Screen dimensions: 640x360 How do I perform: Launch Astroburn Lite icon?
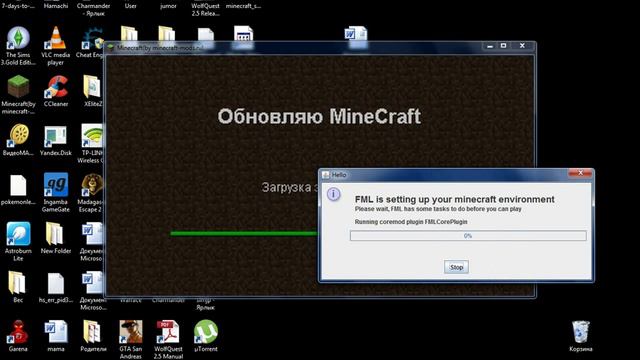(x=18, y=234)
